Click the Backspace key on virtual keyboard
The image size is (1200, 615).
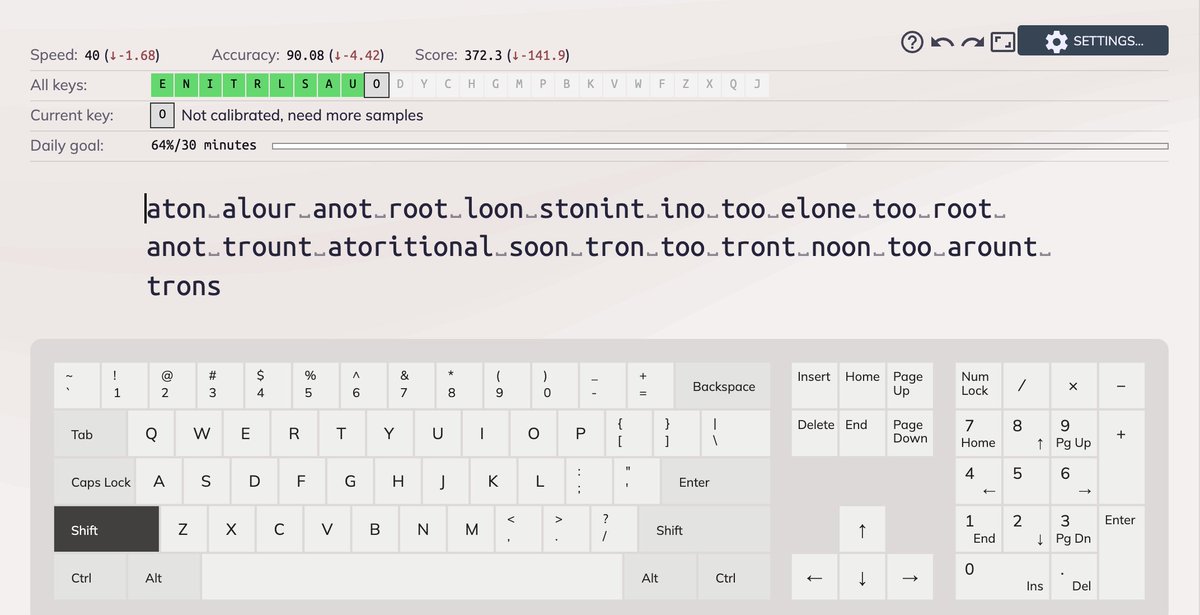(724, 386)
